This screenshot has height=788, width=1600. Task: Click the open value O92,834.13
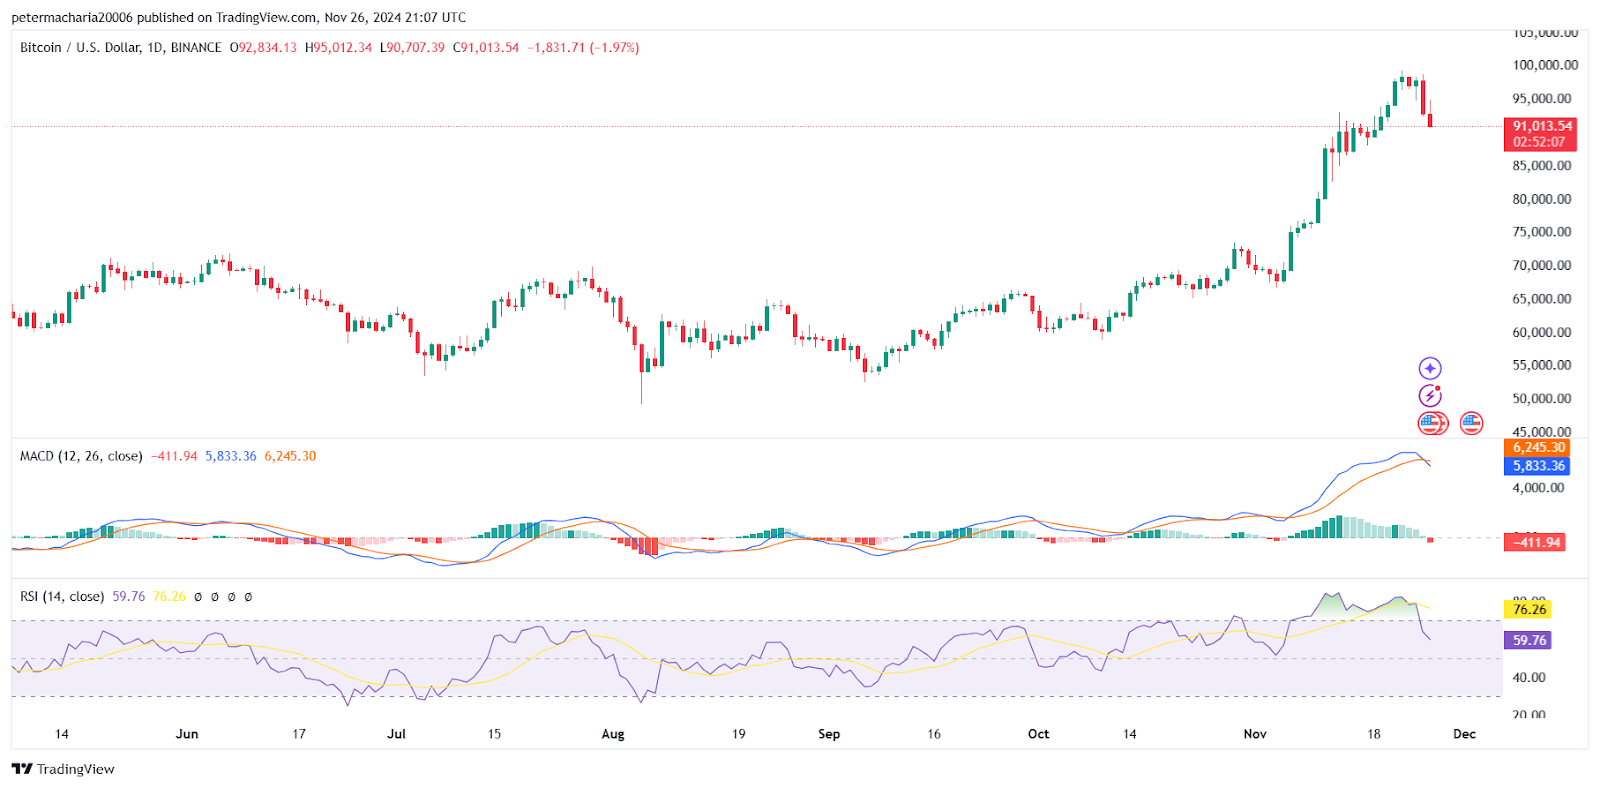263,48
